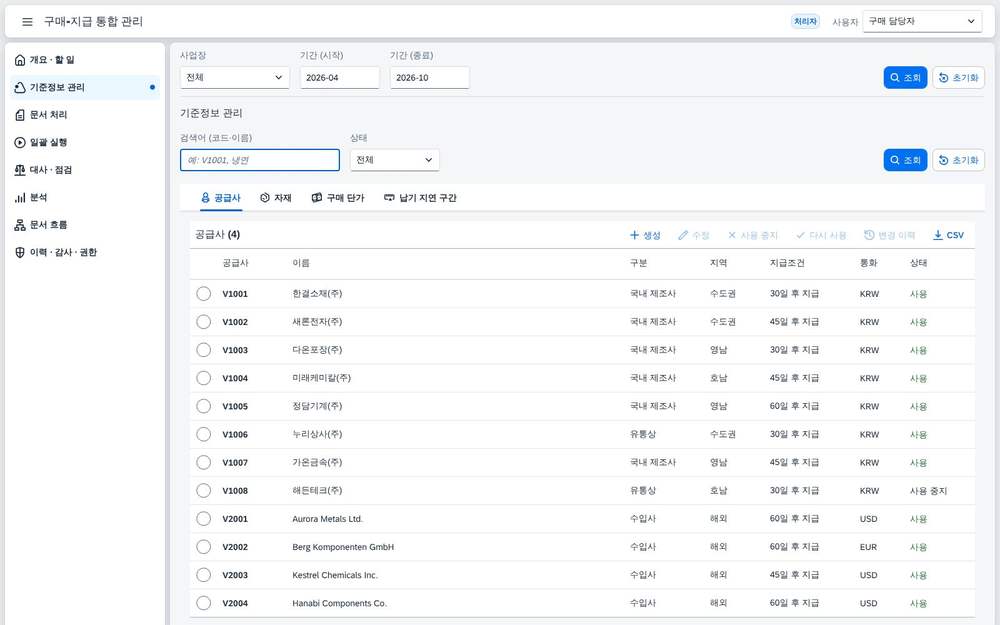Focus the 검색어 (코드·이름) search field

[x=260, y=160]
